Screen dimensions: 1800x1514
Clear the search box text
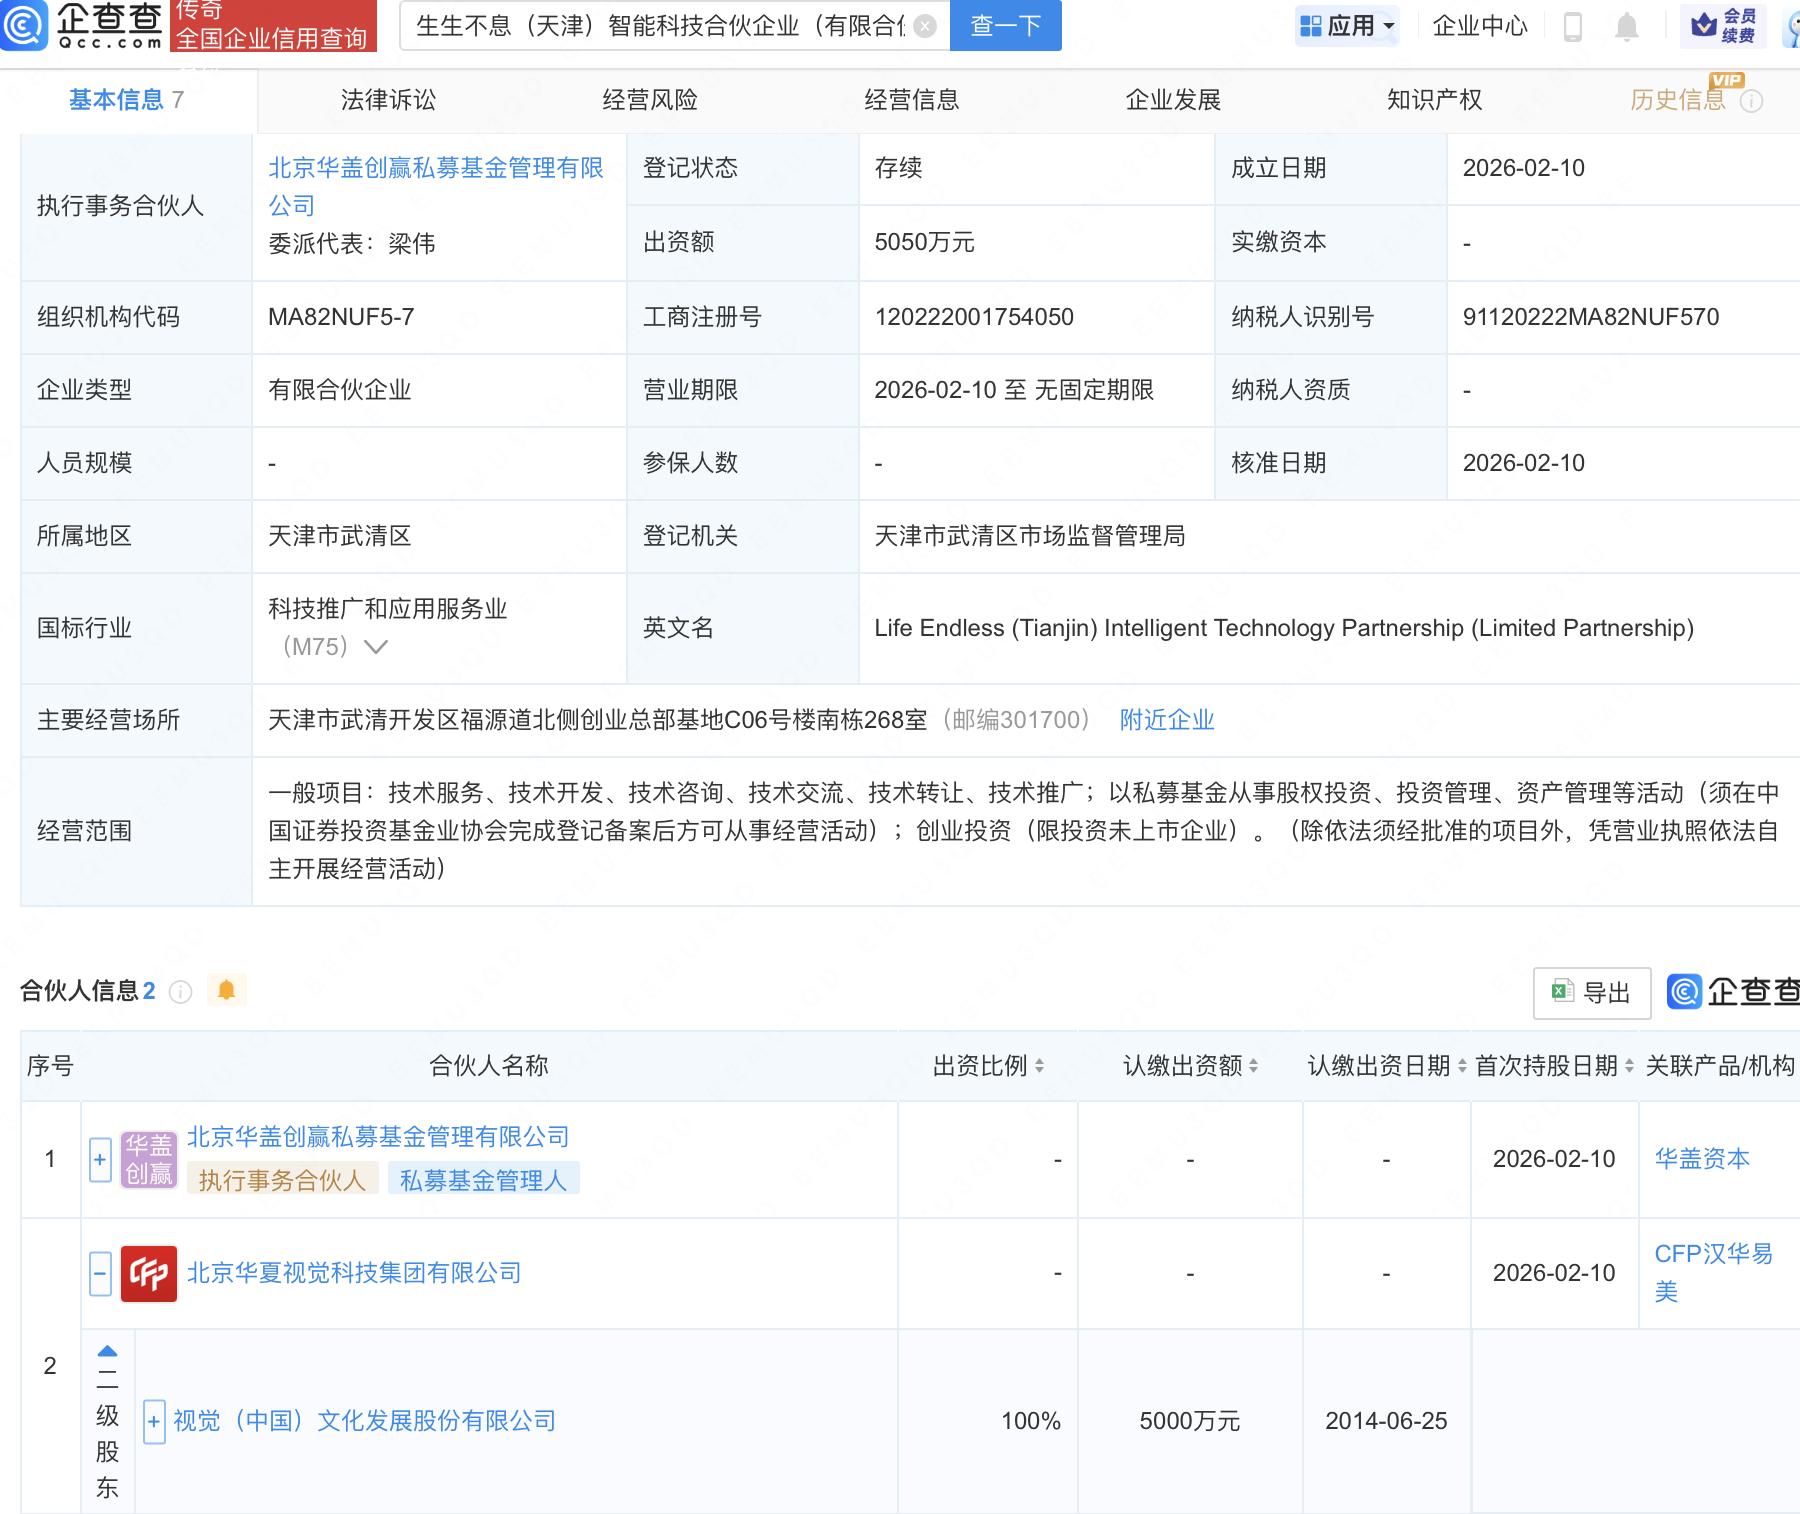pyautogui.click(x=926, y=26)
